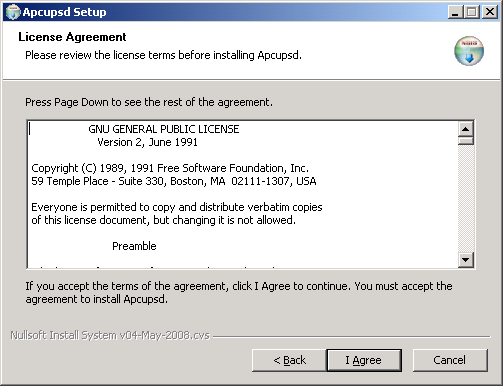Minimize the Apcupsd Setup window

[x=455, y=12]
